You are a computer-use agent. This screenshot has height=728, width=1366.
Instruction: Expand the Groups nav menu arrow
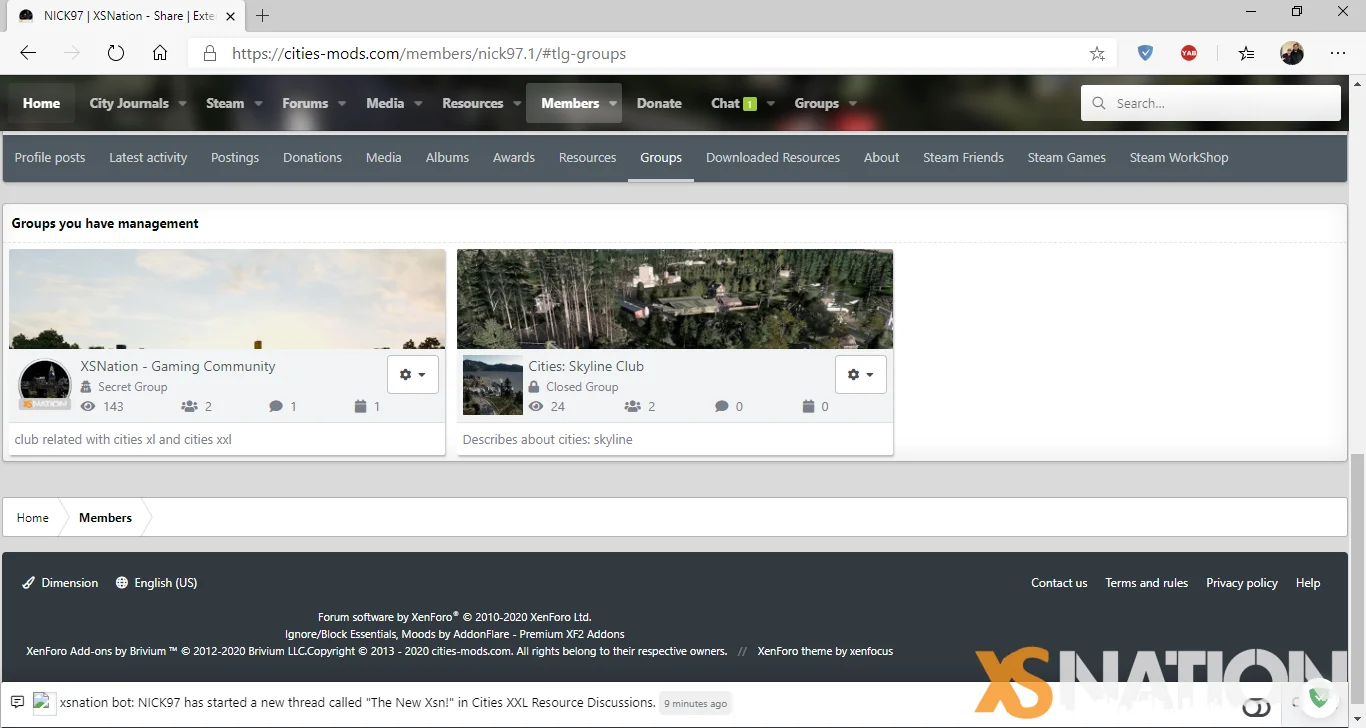click(852, 103)
